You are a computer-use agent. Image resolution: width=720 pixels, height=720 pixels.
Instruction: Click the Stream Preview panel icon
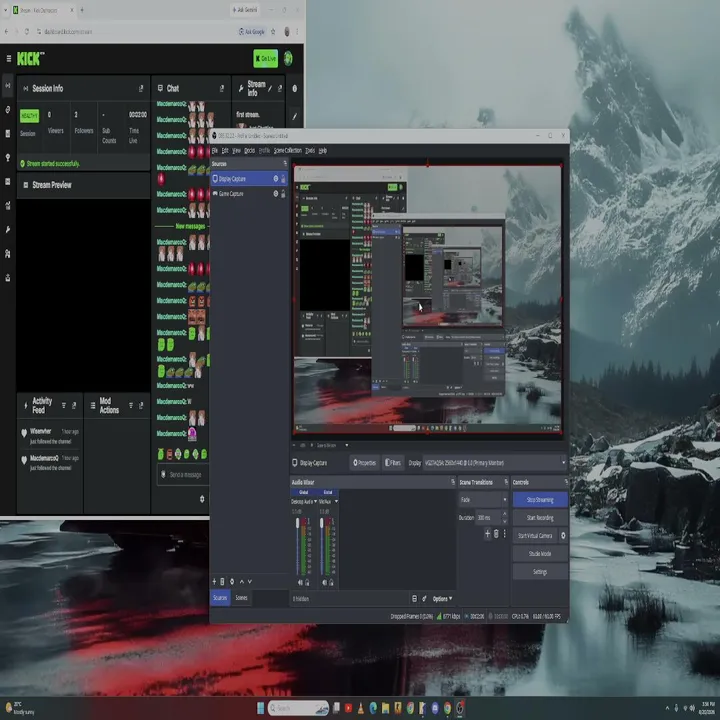pos(26,185)
